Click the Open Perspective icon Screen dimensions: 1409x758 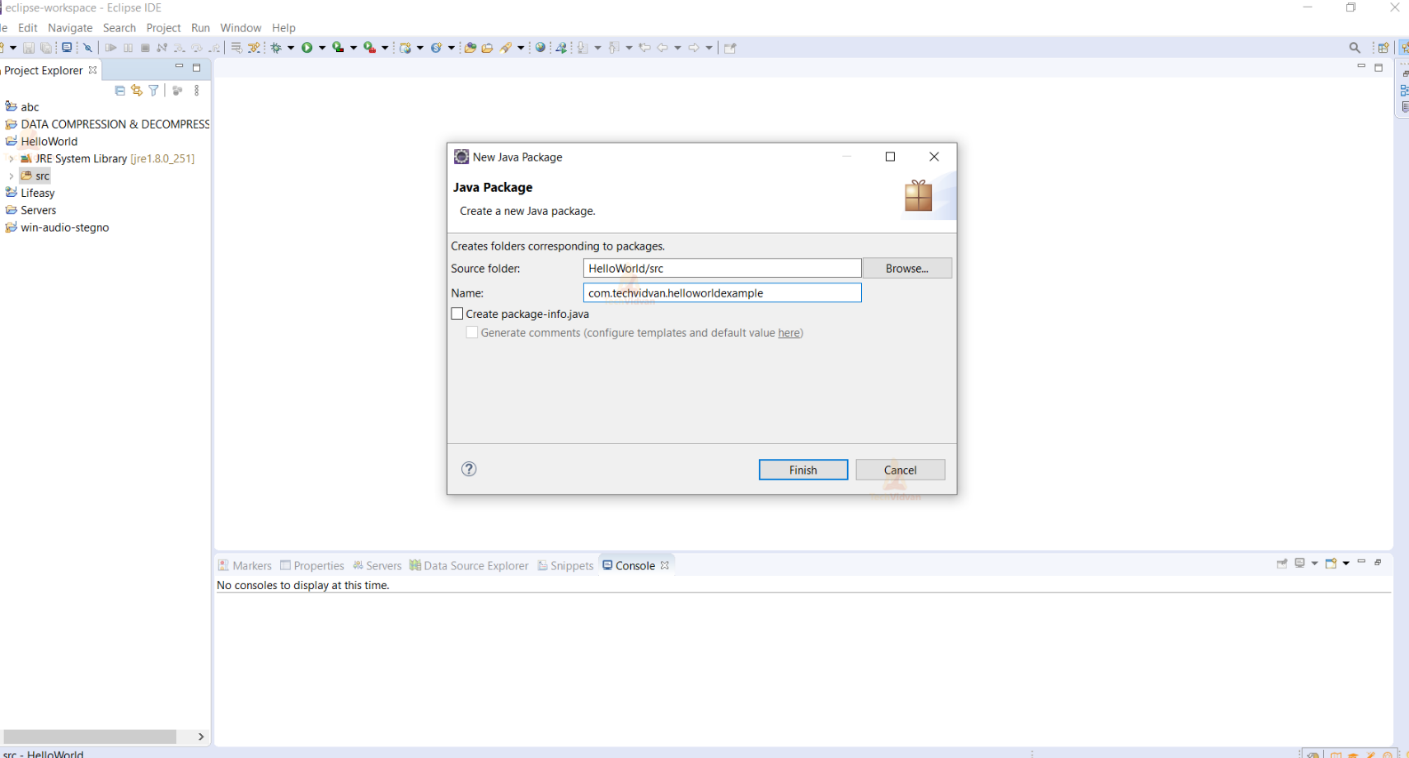[x=1383, y=48]
